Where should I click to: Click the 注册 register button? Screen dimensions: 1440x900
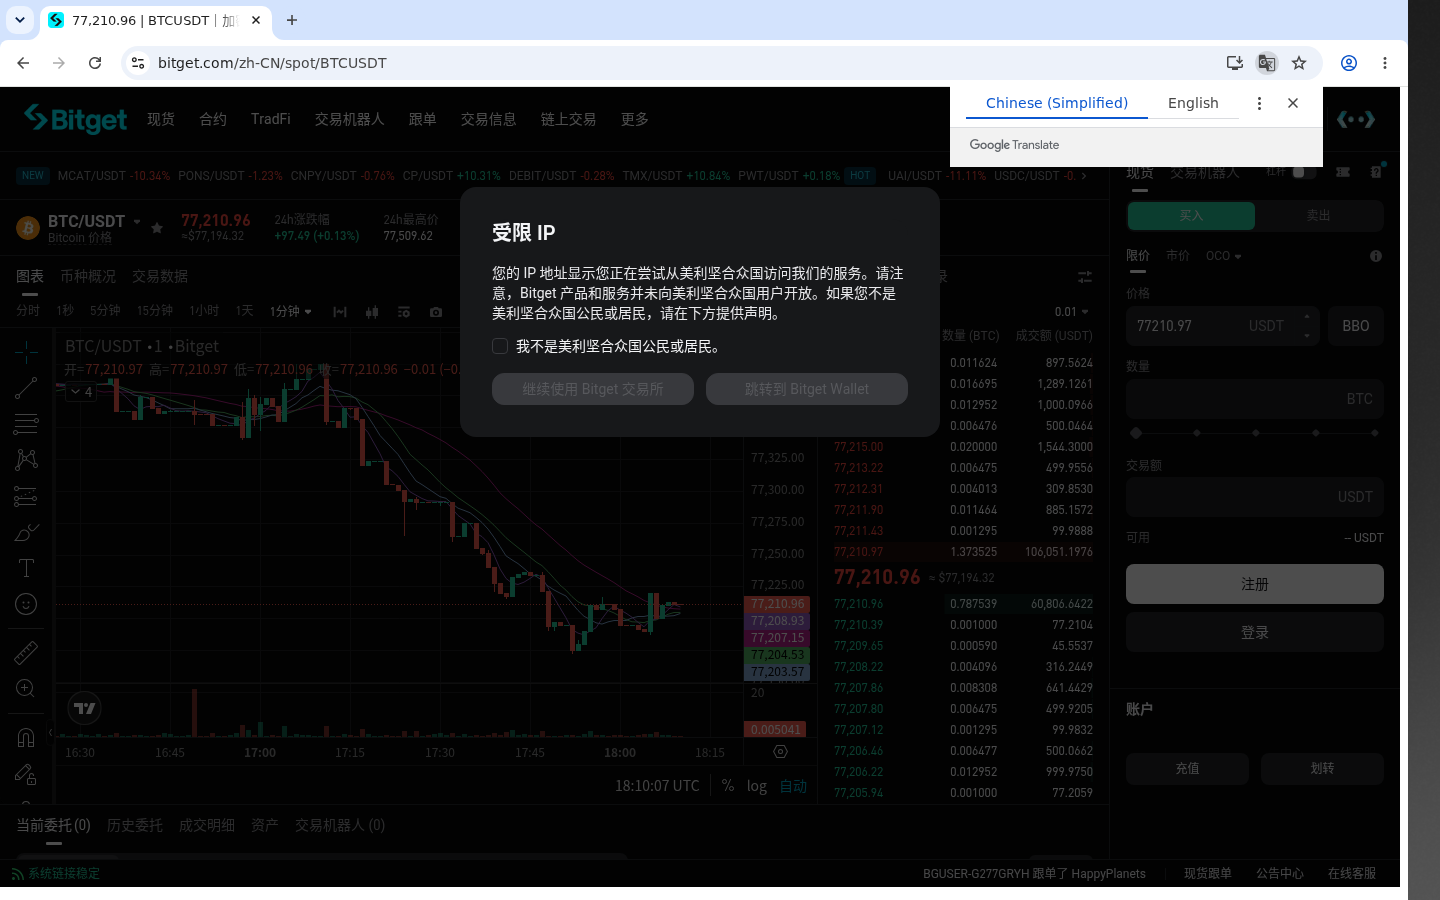tap(1255, 584)
